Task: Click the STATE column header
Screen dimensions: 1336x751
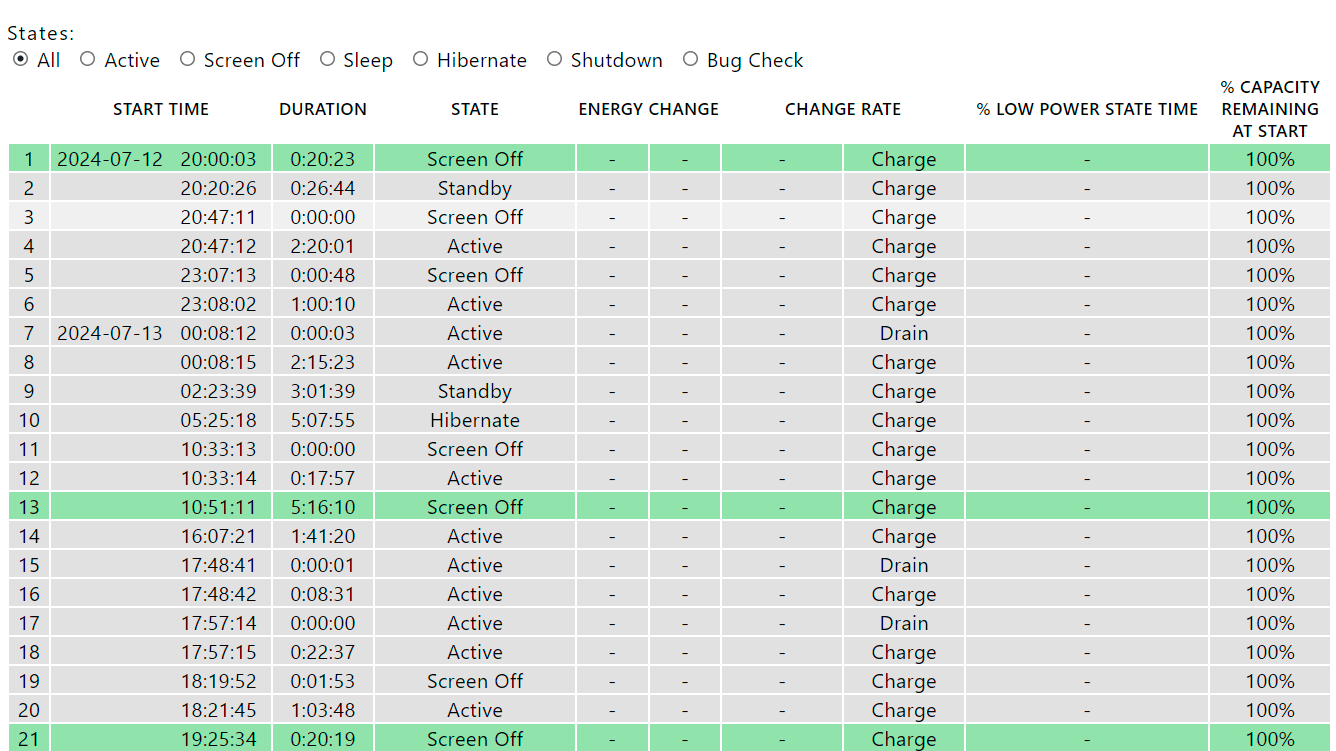Action: pos(475,109)
